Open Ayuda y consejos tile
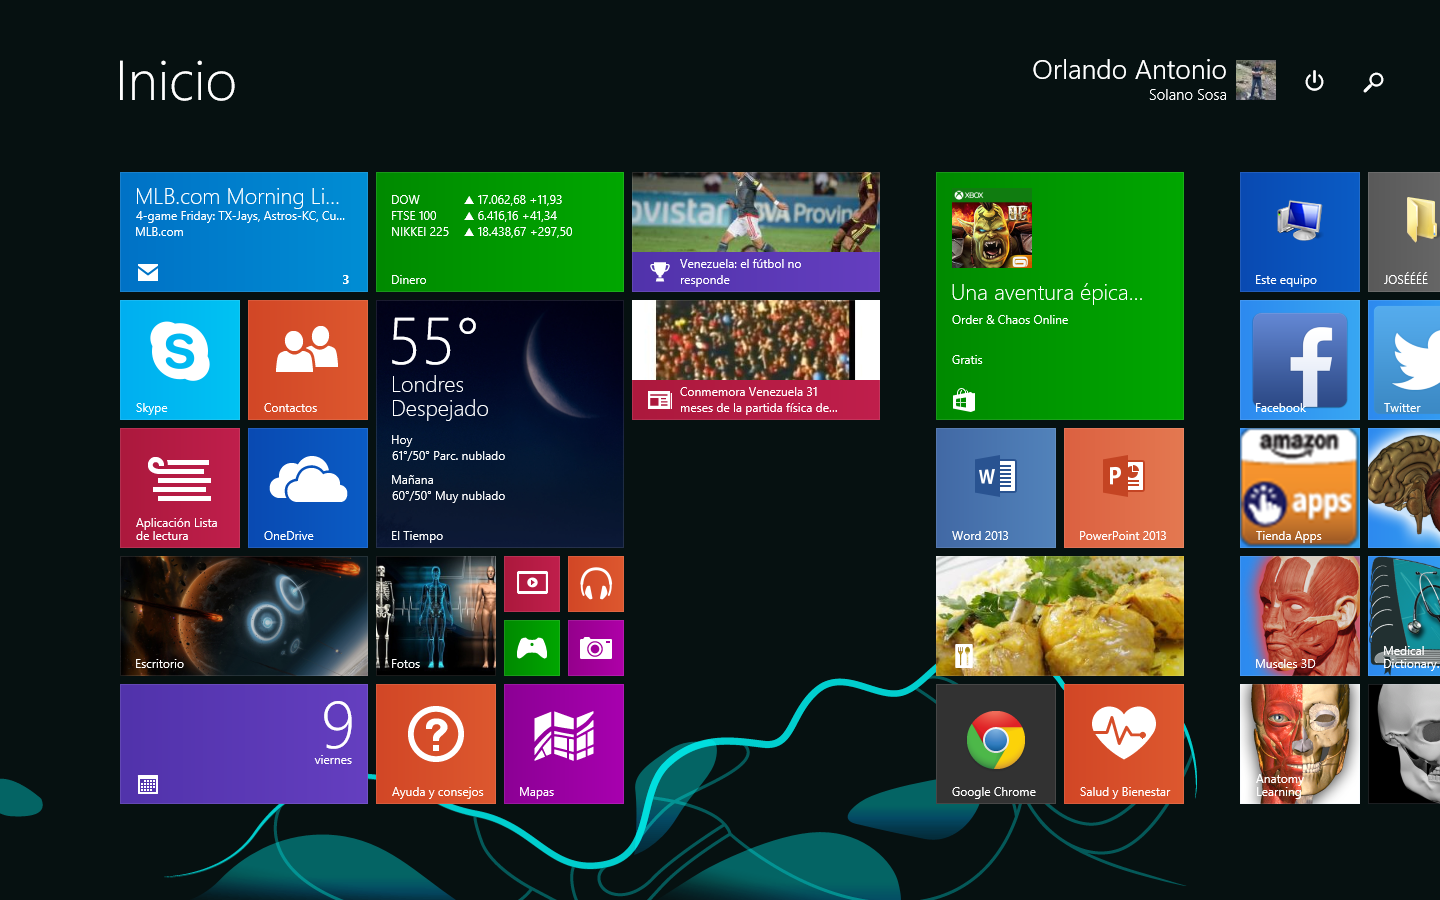Image resolution: width=1440 pixels, height=900 pixels. (x=436, y=744)
